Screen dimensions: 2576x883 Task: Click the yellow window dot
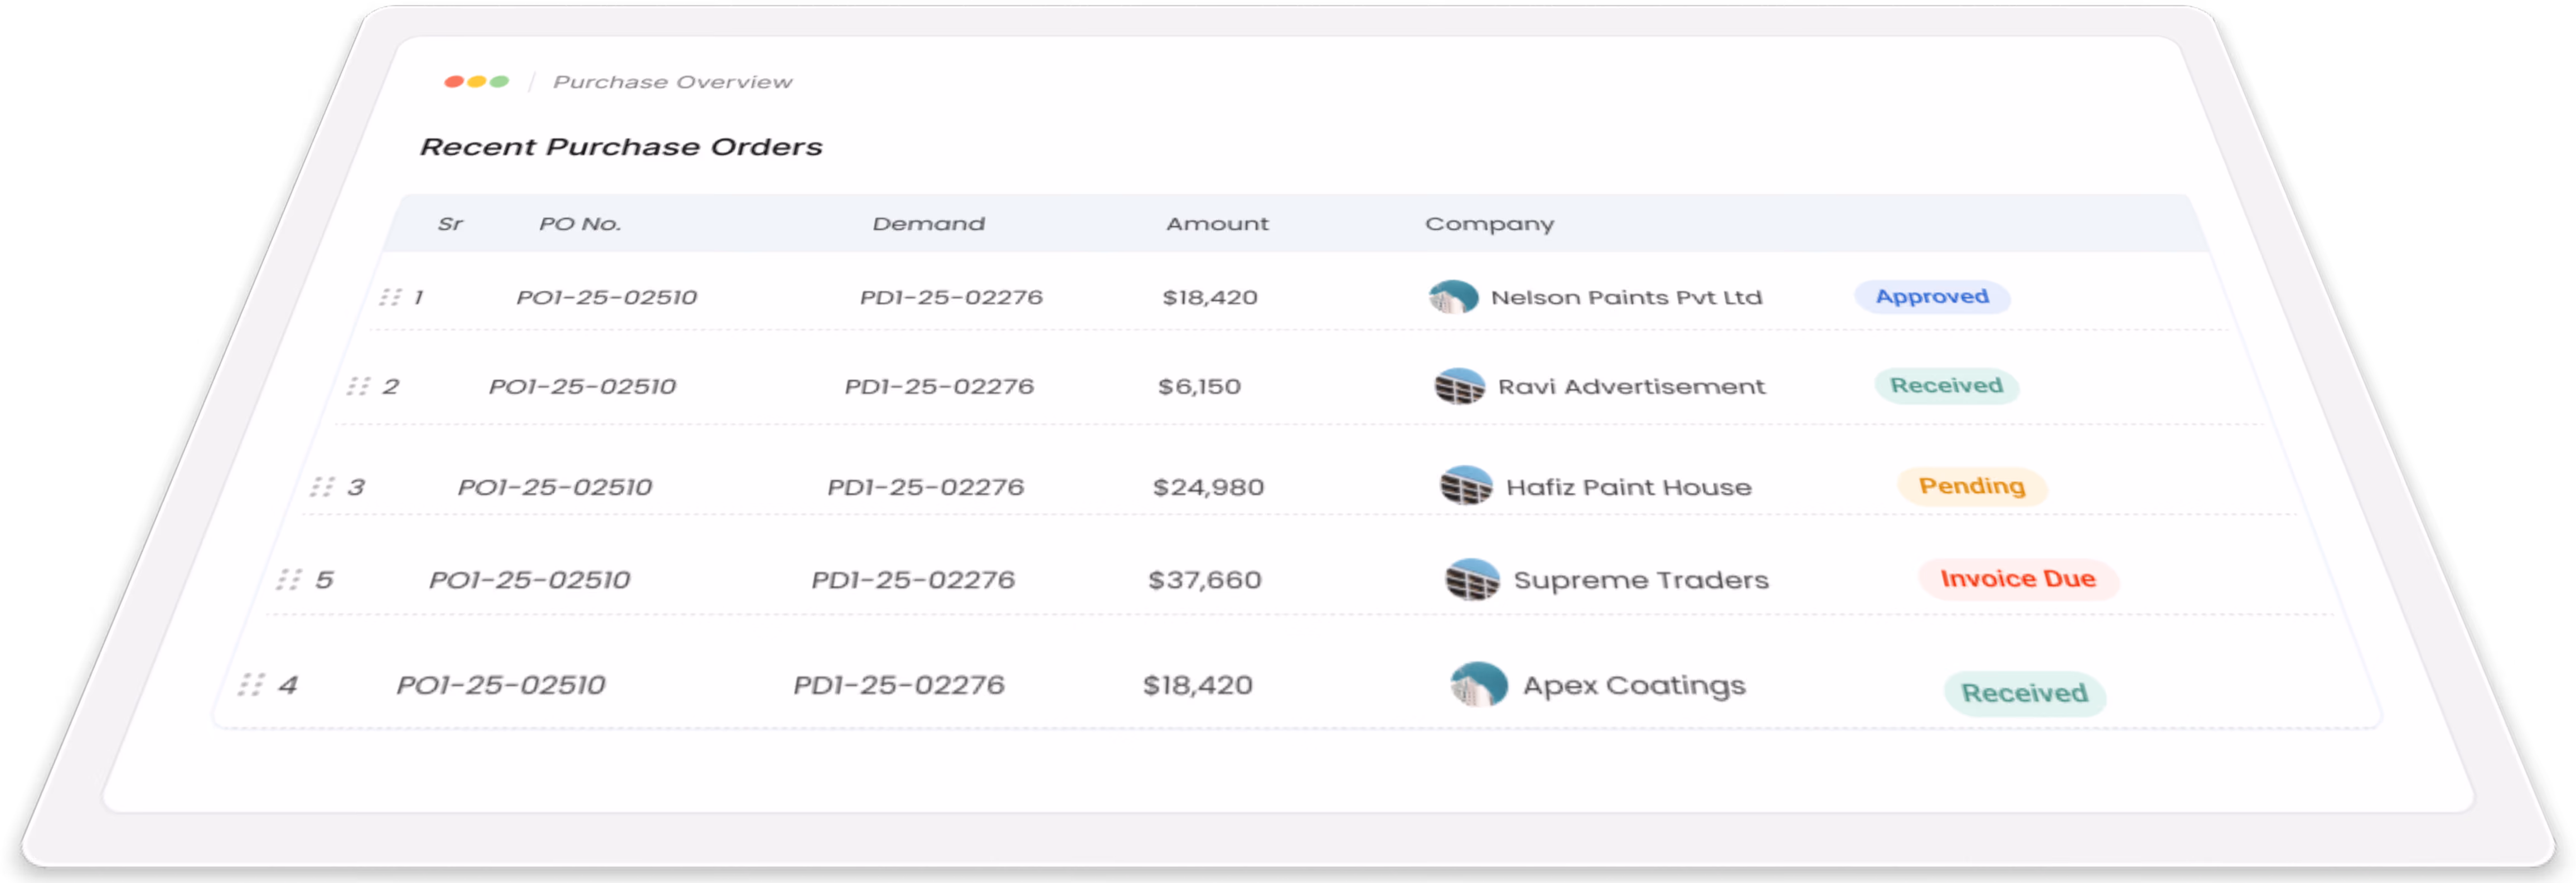477,82
